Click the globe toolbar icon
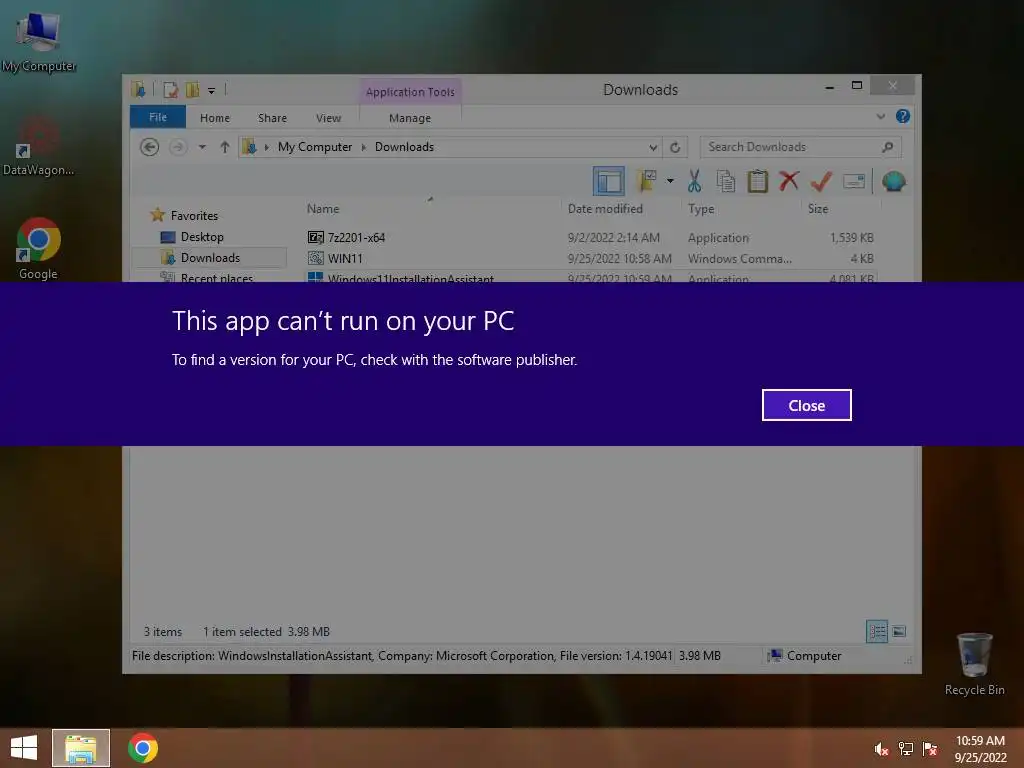This screenshot has width=1024, height=768. tap(893, 181)
